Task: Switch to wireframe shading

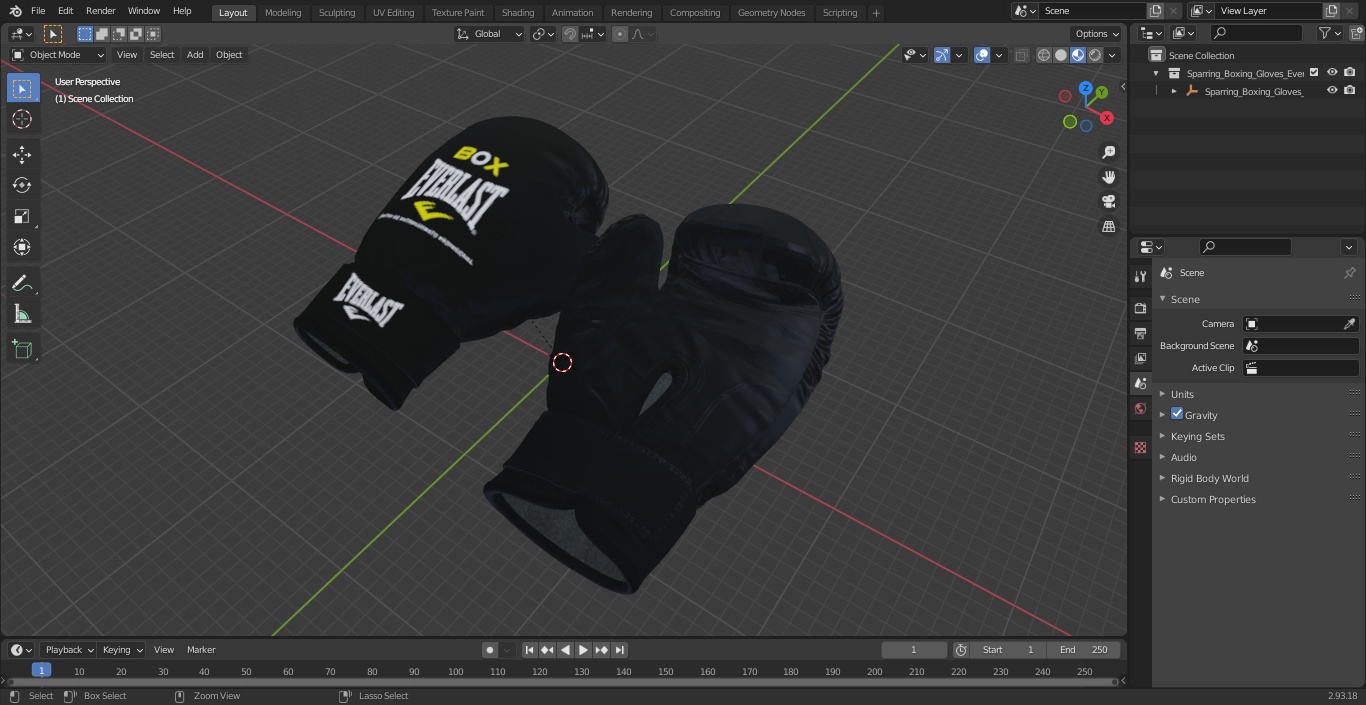Action: click(1044, 55)
